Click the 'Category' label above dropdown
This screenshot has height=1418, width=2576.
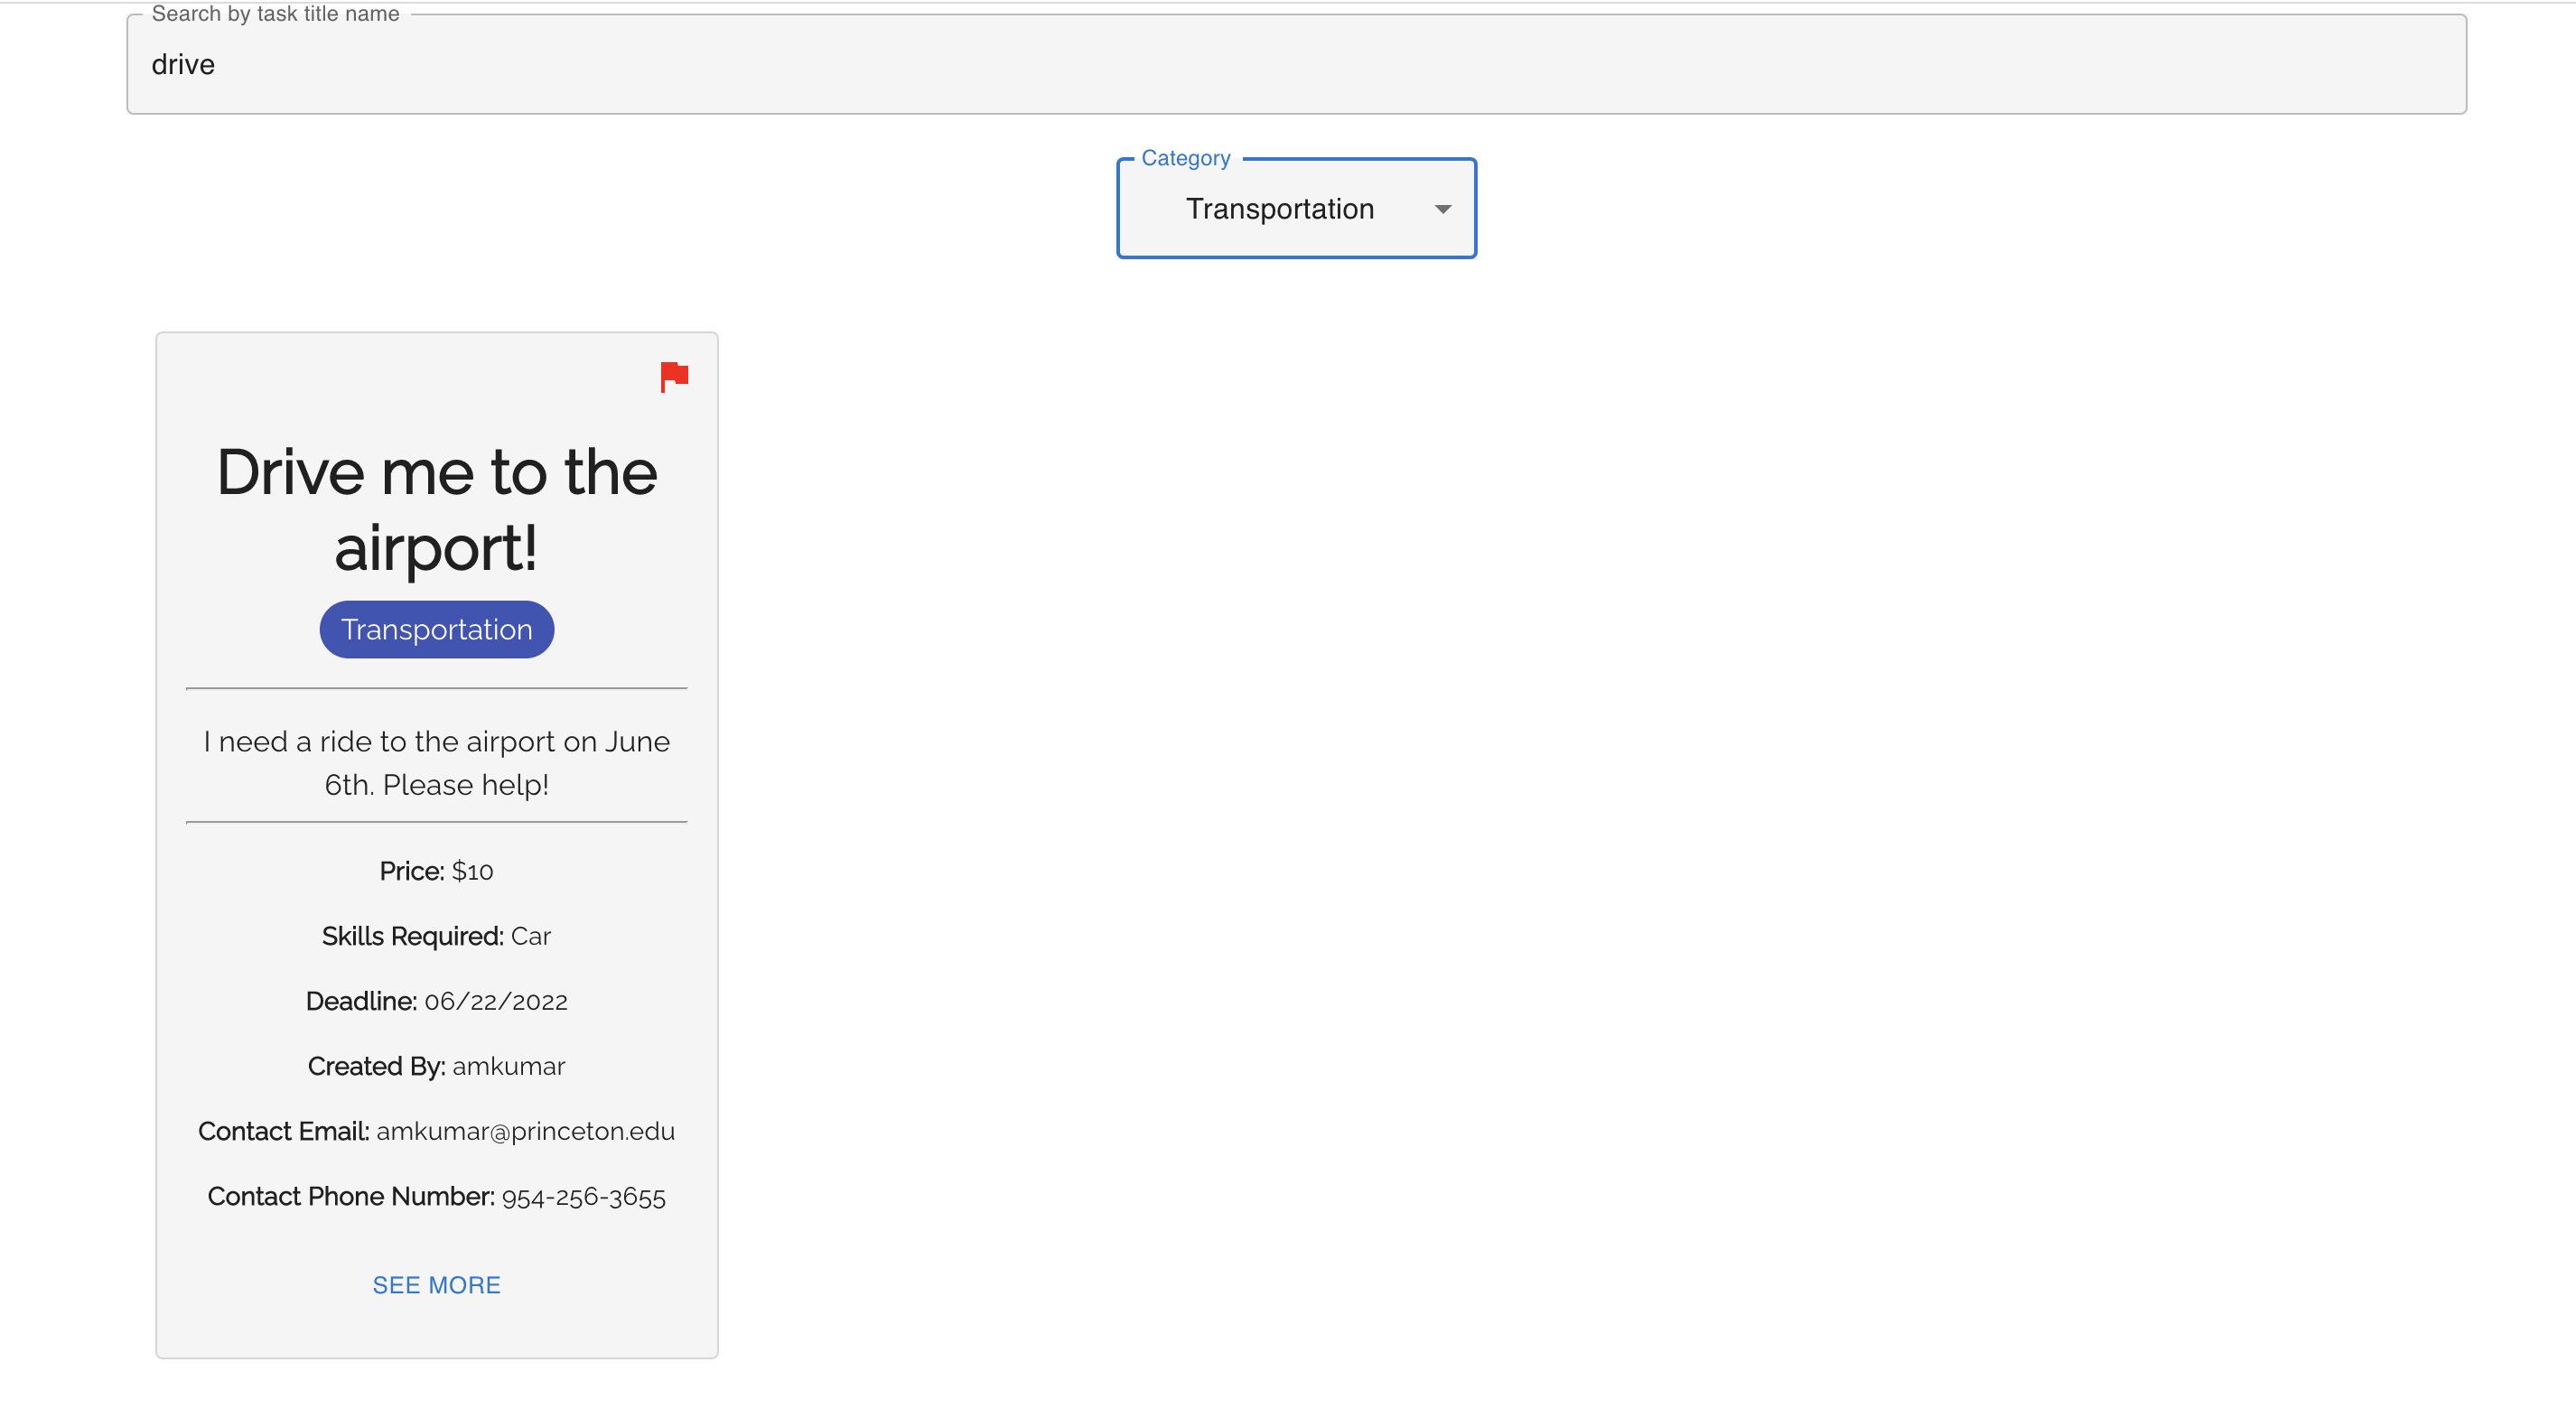[1185, 158]
